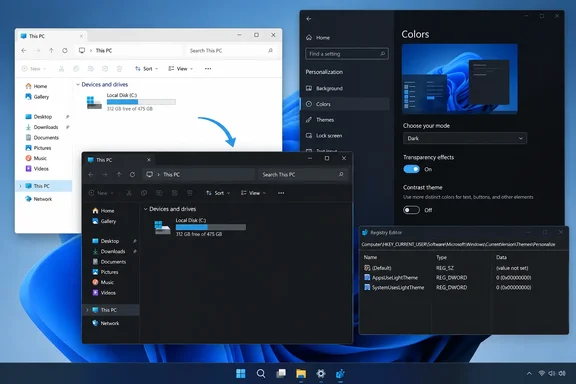Open Sort dropdown in dark Explorer
576x384 pixels.
[x=218, y=193]
